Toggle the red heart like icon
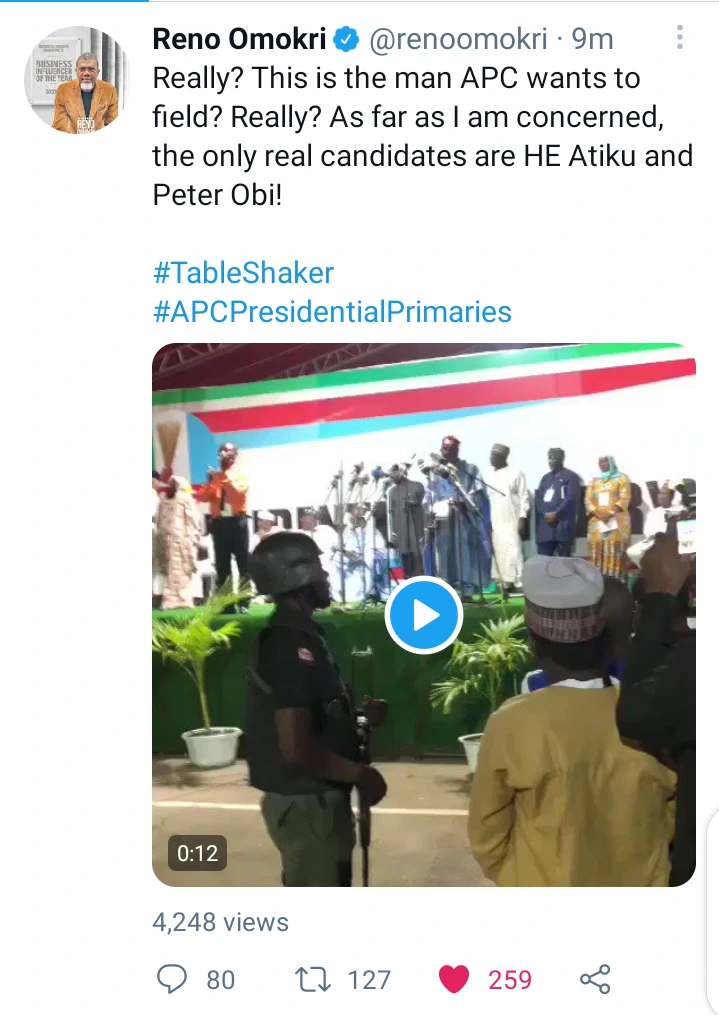 coord(454,979)
